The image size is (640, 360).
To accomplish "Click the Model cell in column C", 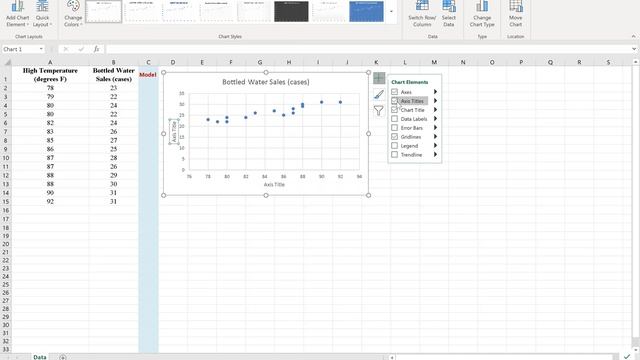I will pyautogui.click(x=148, y=75).
